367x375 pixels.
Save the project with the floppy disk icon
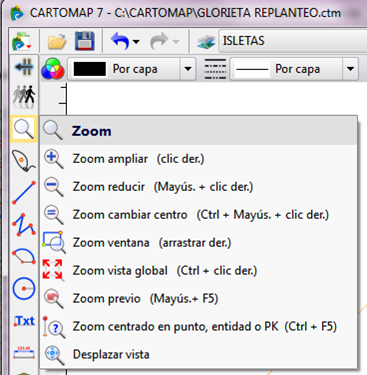[x=85, y=41]
